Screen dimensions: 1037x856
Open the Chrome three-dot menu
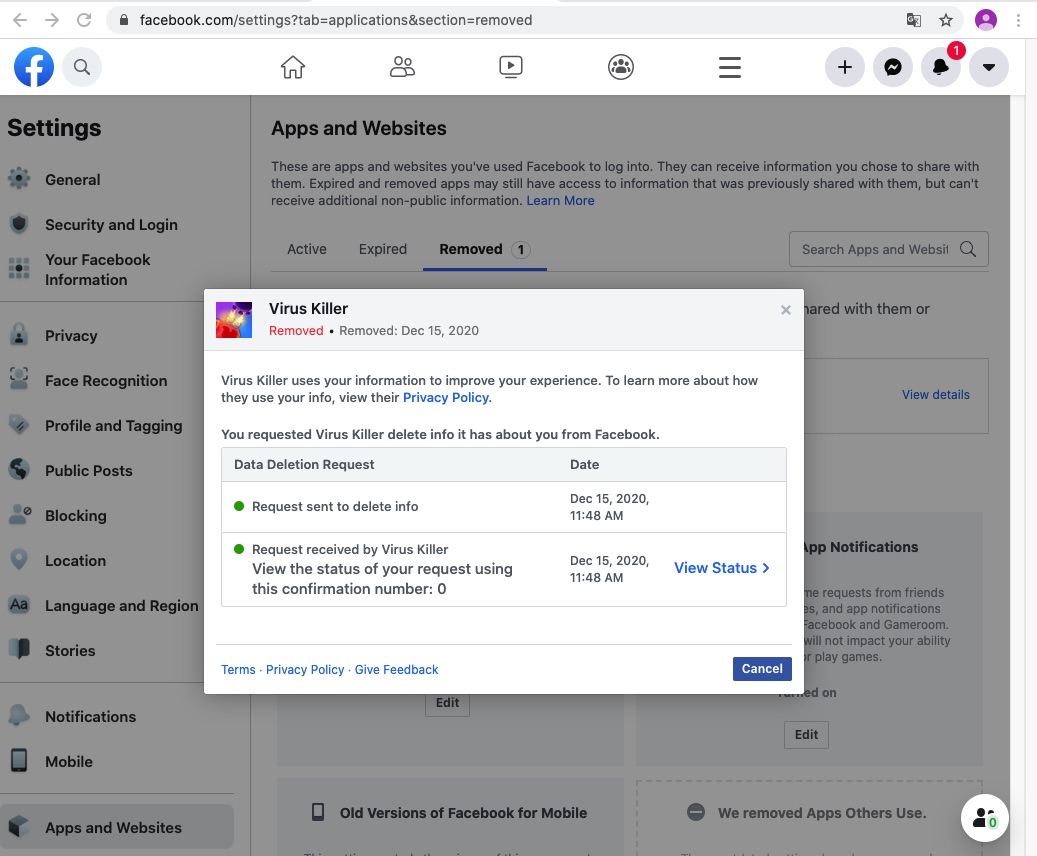coord(1018,20)
